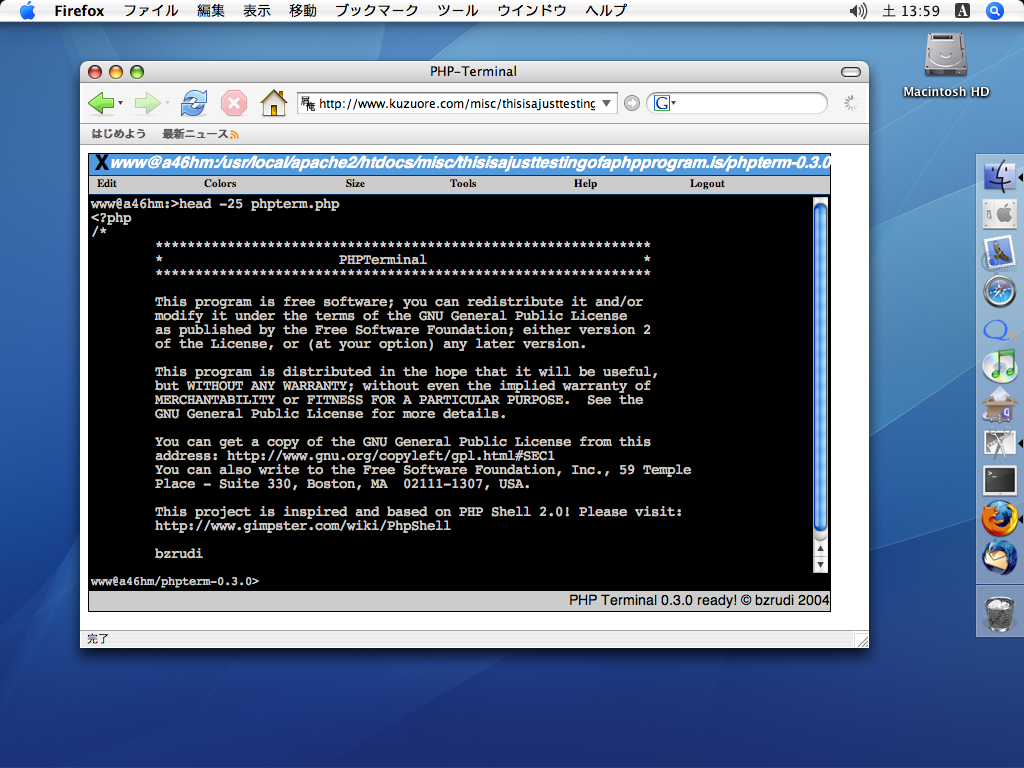Open Thunderbird from the Dock
Viewport: 1024px width, 768px height.
(x=999, y=557)
